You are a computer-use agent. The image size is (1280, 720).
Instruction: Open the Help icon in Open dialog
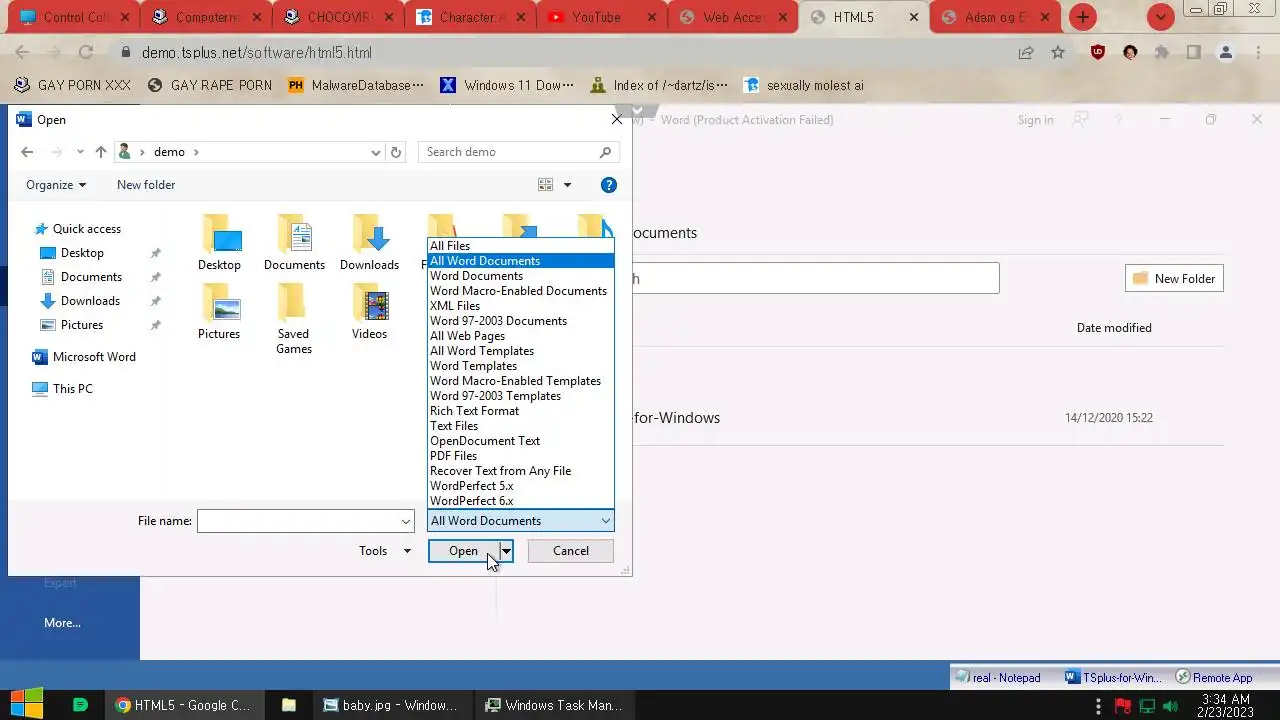tap(608, 185)
